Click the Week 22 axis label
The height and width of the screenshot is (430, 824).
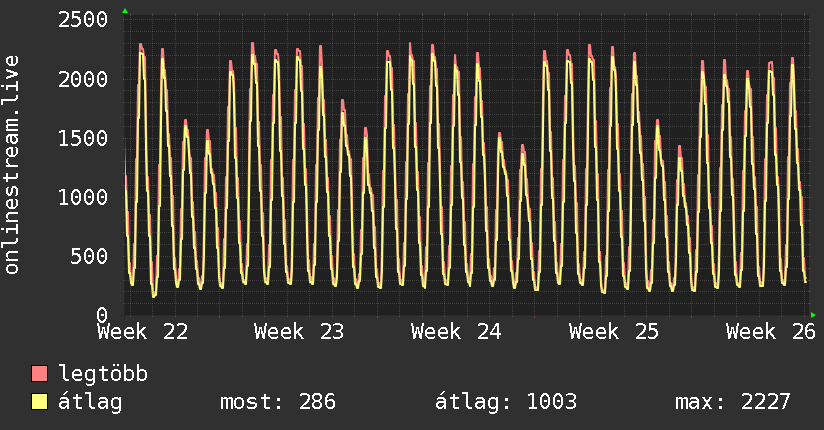click(142, 332)
